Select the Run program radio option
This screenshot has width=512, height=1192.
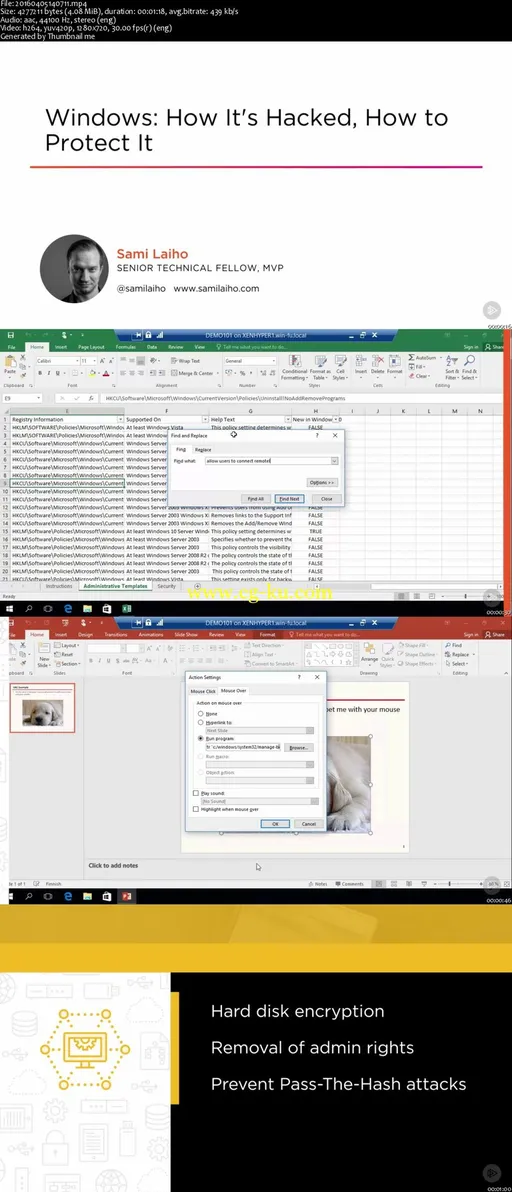[201, 738]
